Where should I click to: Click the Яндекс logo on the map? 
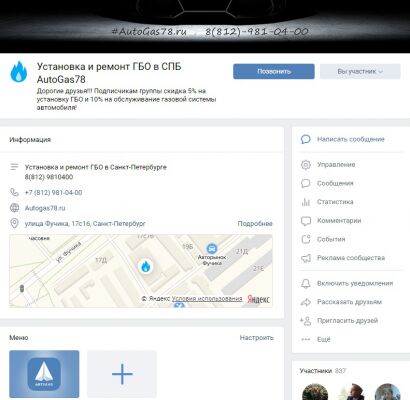click(258, 299)
